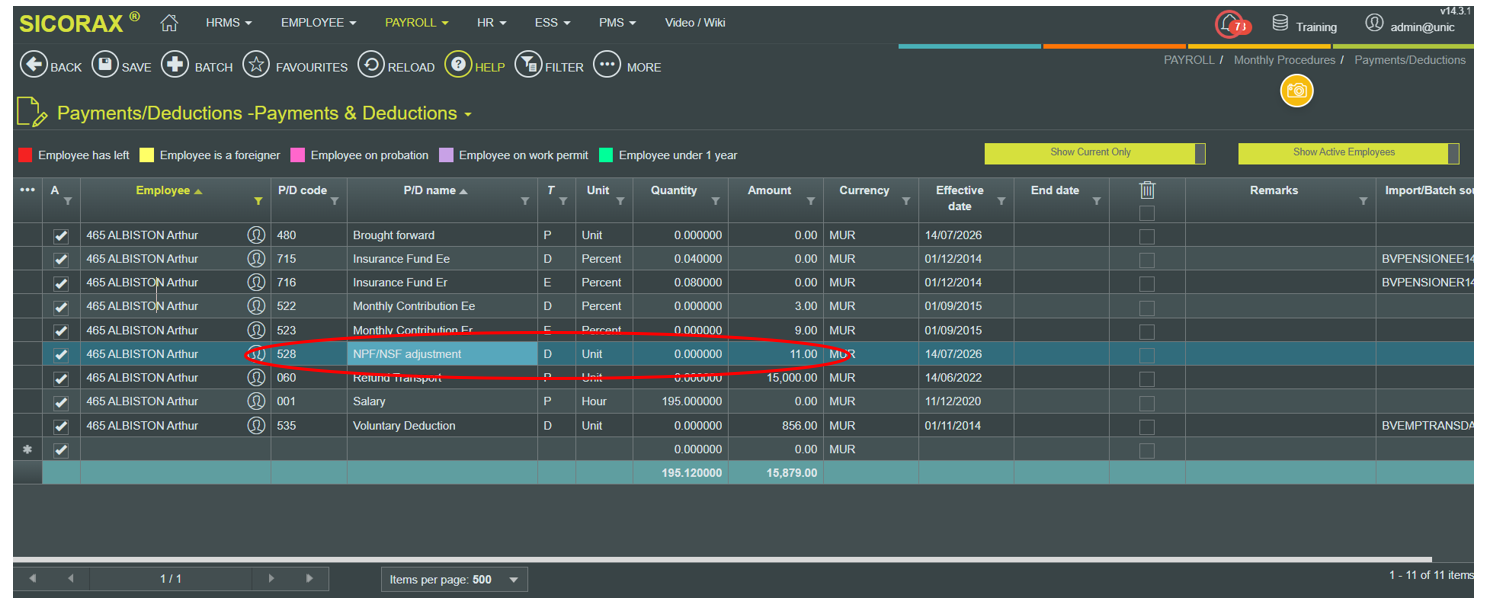Open employee profile icon on Salary row
The image size is (1488, 606).
click(256, 401)
